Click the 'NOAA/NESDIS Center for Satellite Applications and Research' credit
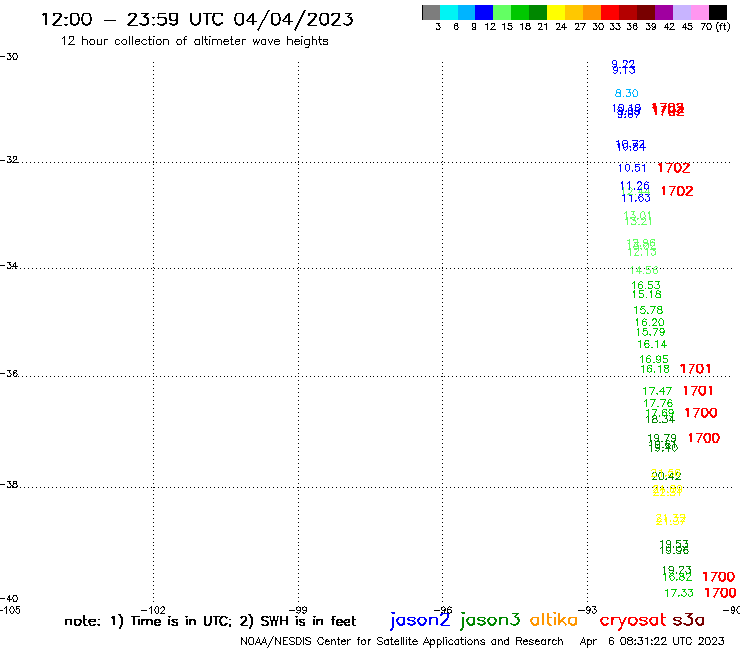The image size is (740, 650). tap(402, 641)
